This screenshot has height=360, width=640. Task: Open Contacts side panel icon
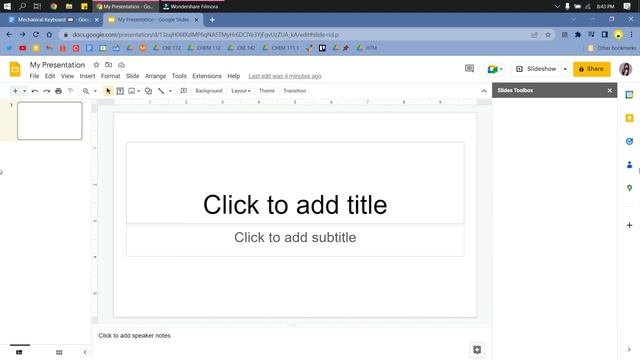[629, 165]
